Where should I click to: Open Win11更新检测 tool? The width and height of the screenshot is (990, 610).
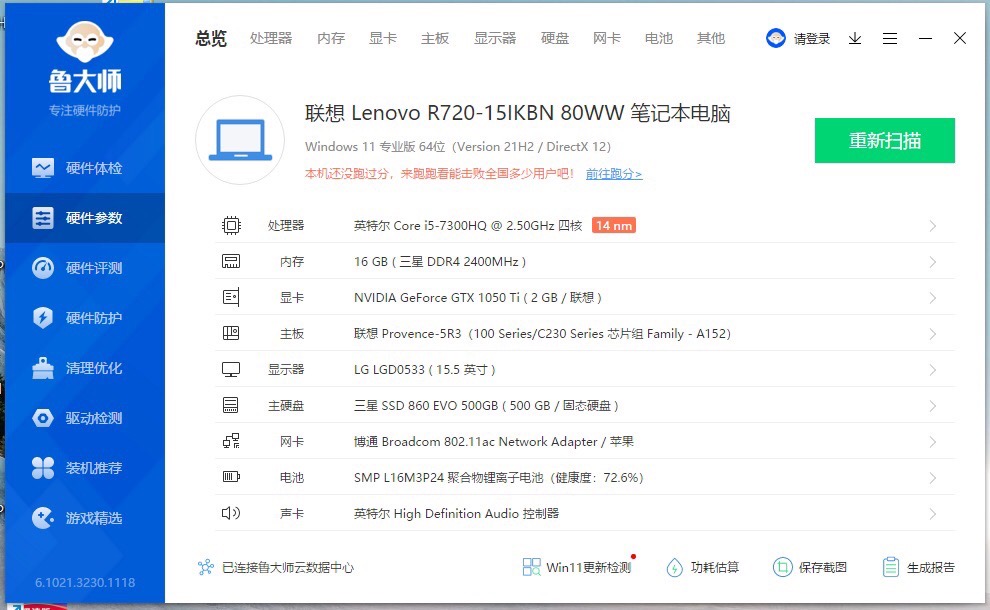click(578, 567)
